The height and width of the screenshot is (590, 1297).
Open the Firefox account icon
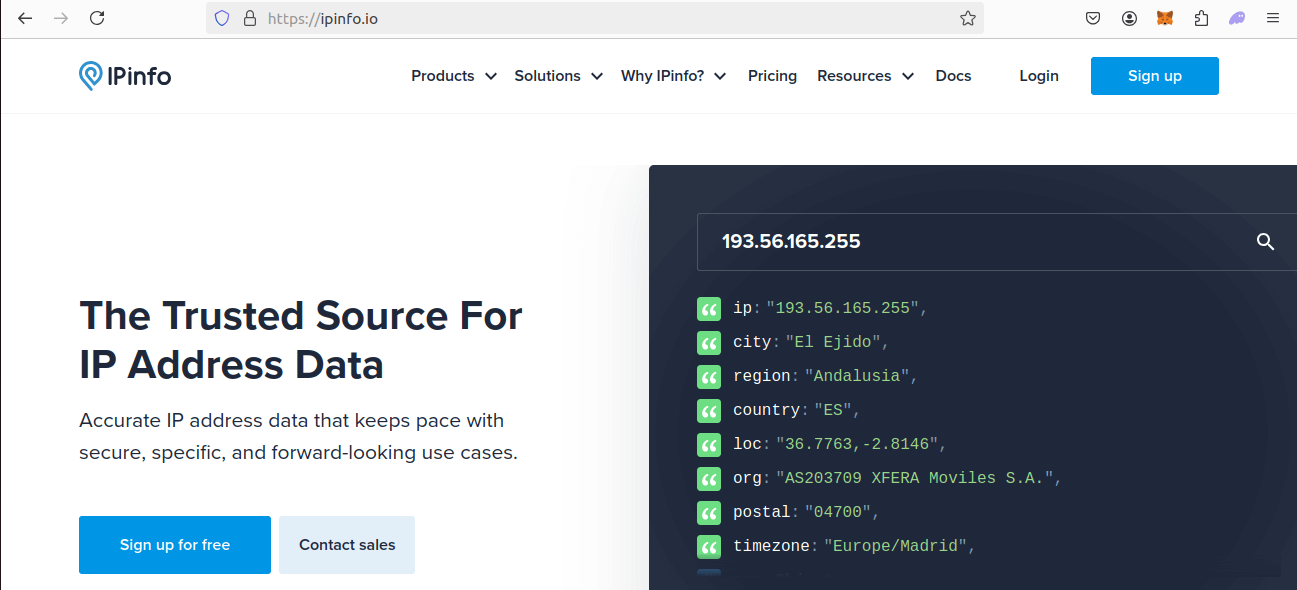[1129, 18]
